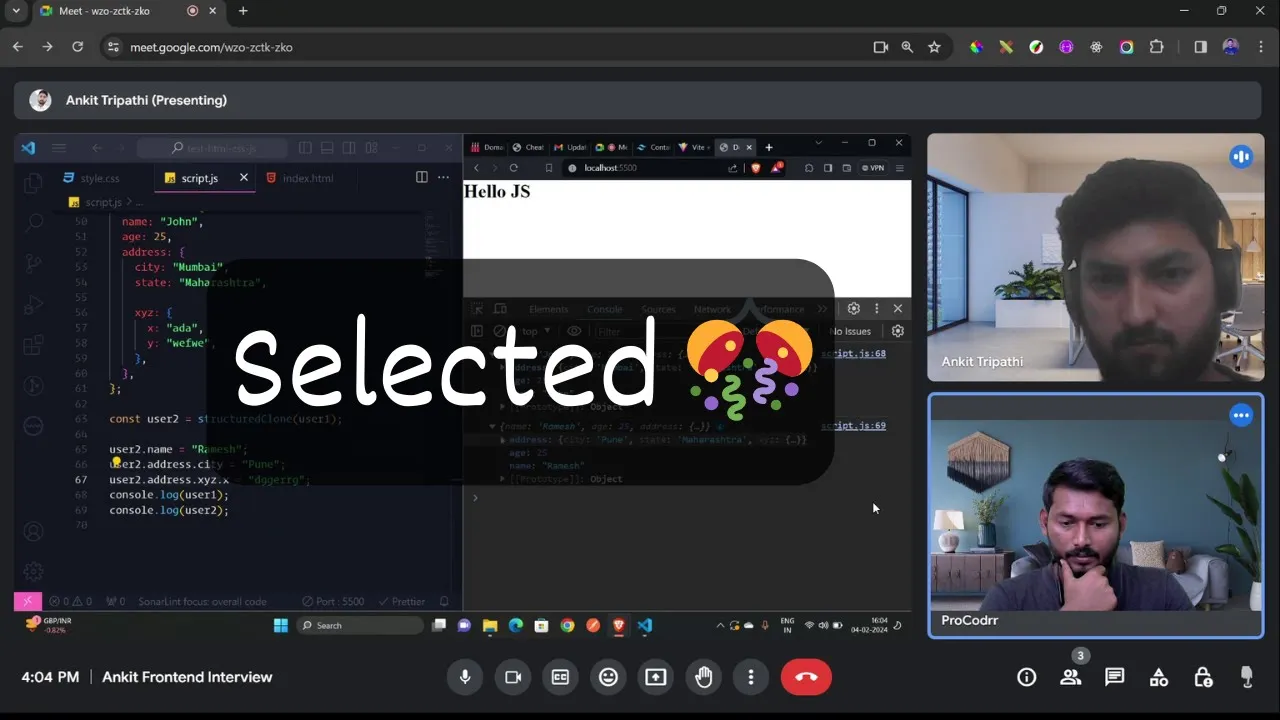Select the ProCodrr video tile
The height and width of the screenshot is (720, 1280).
[x=1095, y=515]
